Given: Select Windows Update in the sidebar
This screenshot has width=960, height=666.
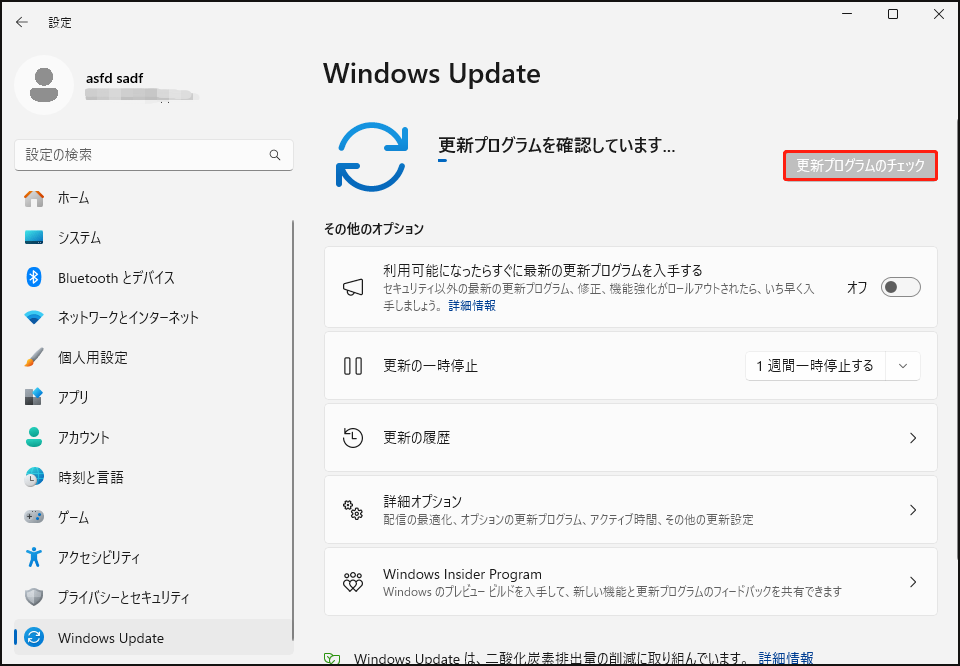Looking at the screenshot, I should tap(153, 638).
